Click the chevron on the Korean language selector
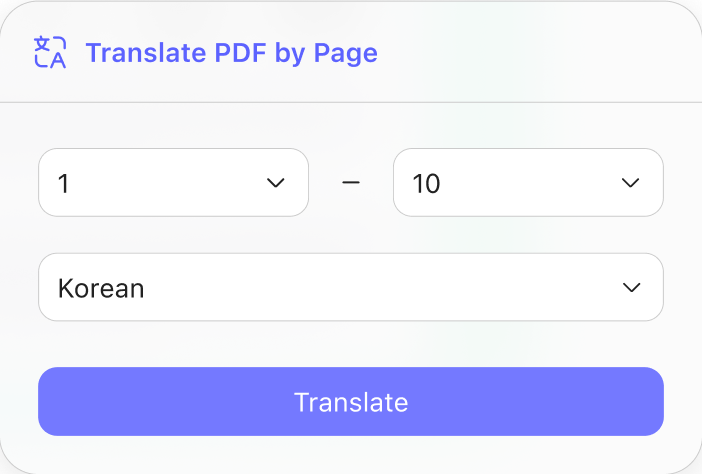702x474 pixels. pyautogui.click(x=631, y=288)
